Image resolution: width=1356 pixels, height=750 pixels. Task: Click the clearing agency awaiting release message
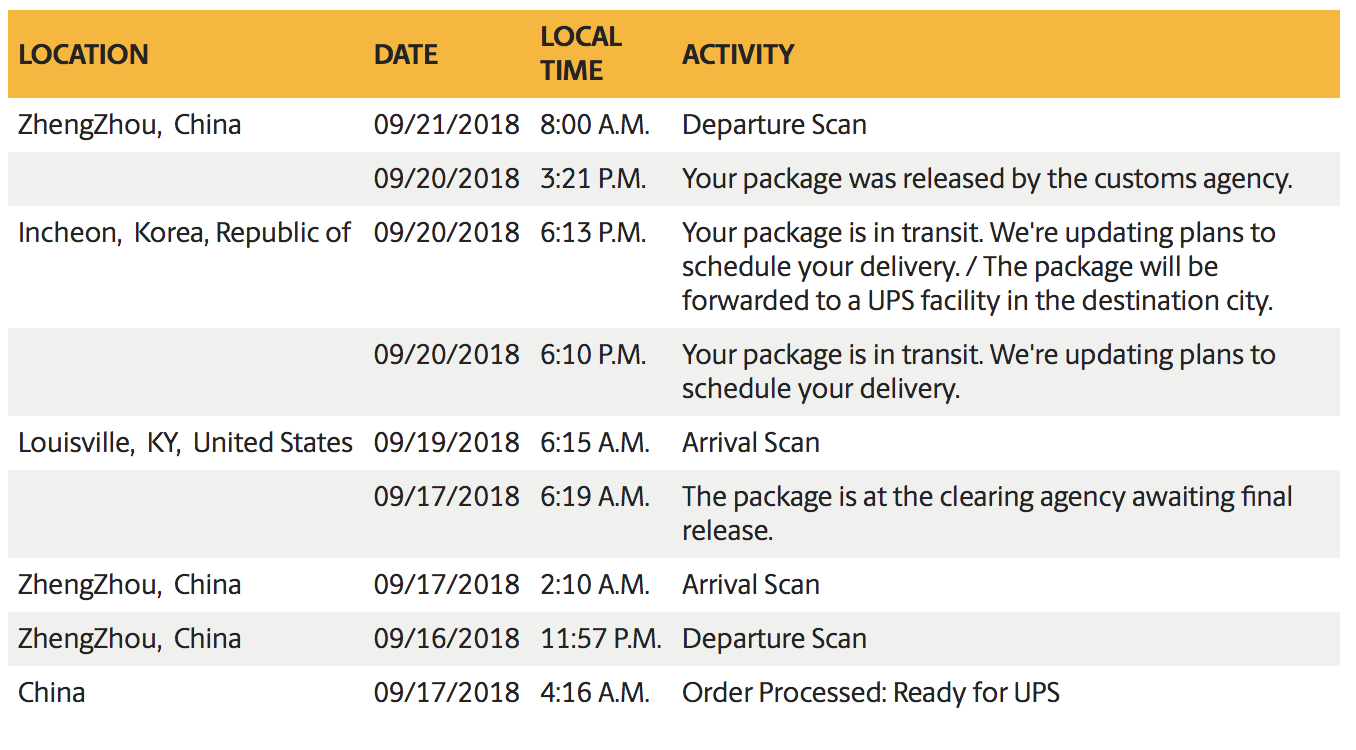[987, 513]
